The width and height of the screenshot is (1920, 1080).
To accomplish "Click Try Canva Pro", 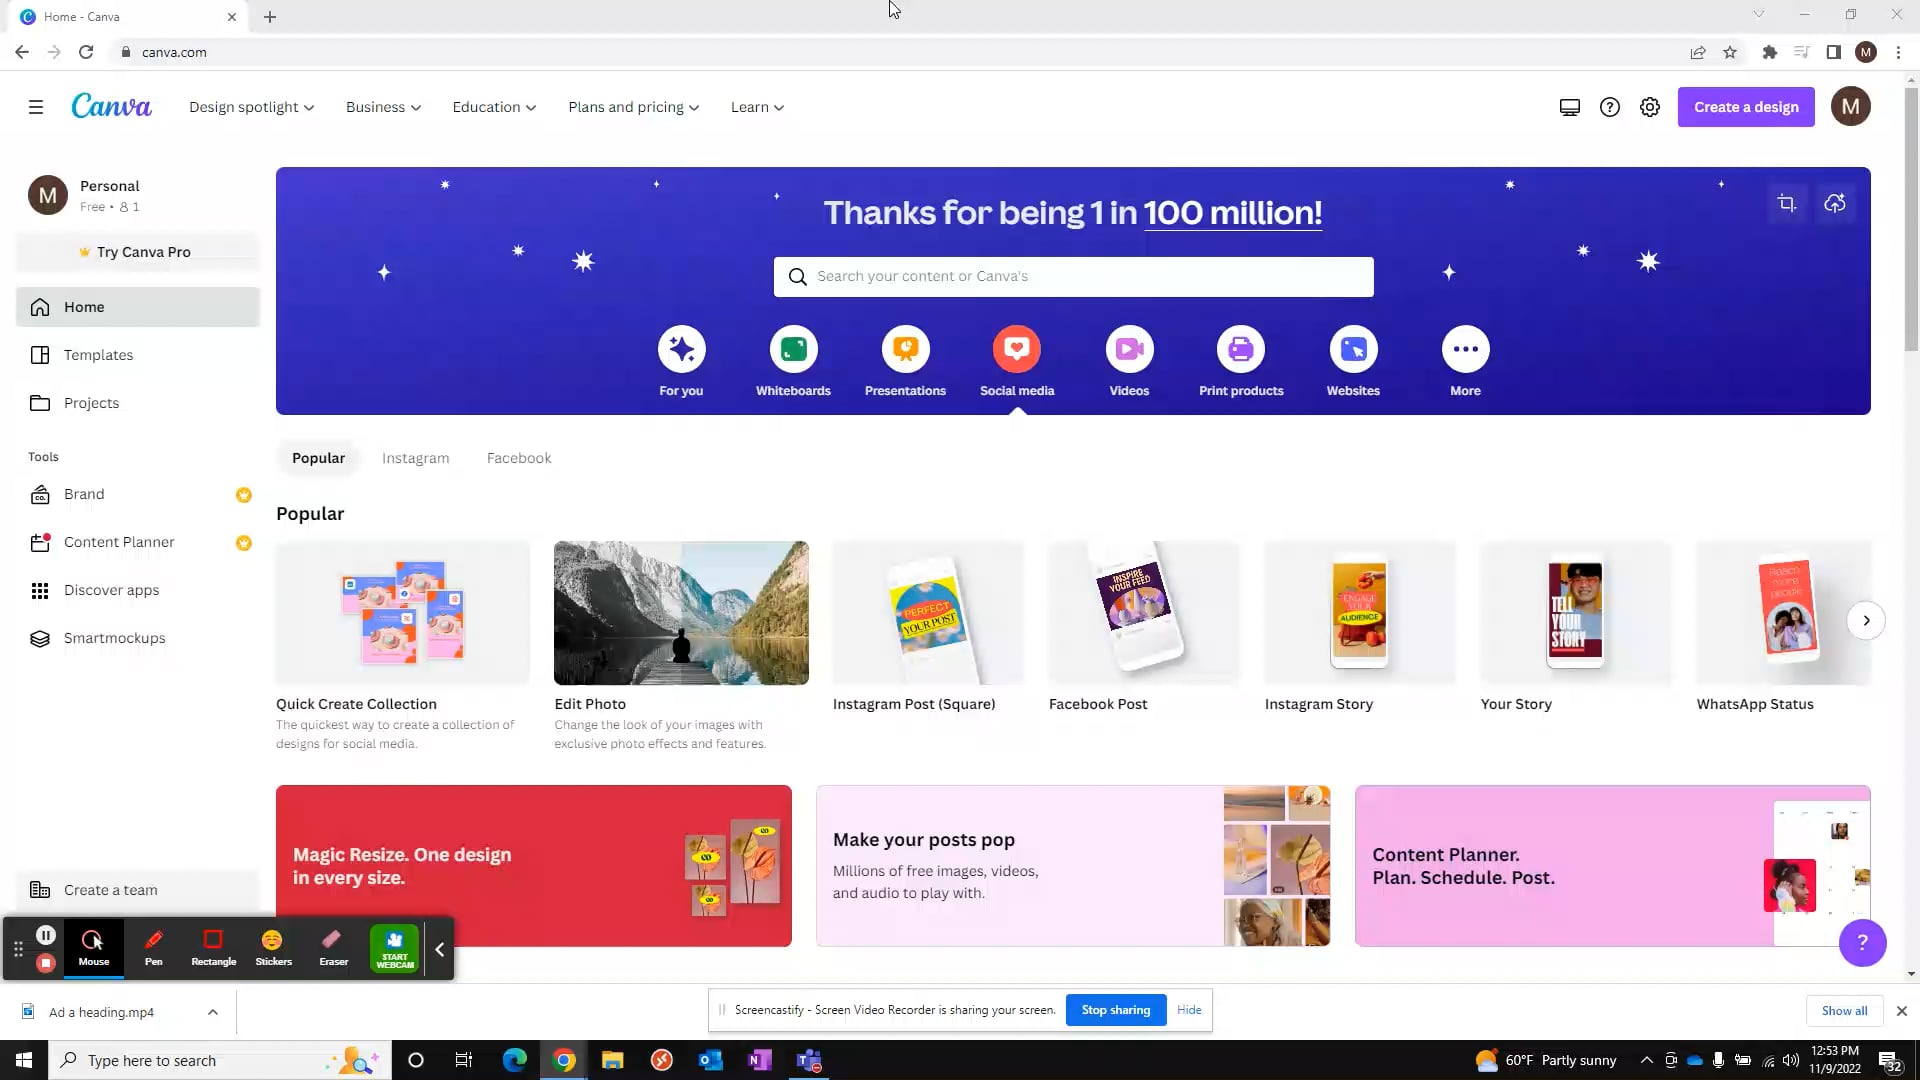I will 138,252.
